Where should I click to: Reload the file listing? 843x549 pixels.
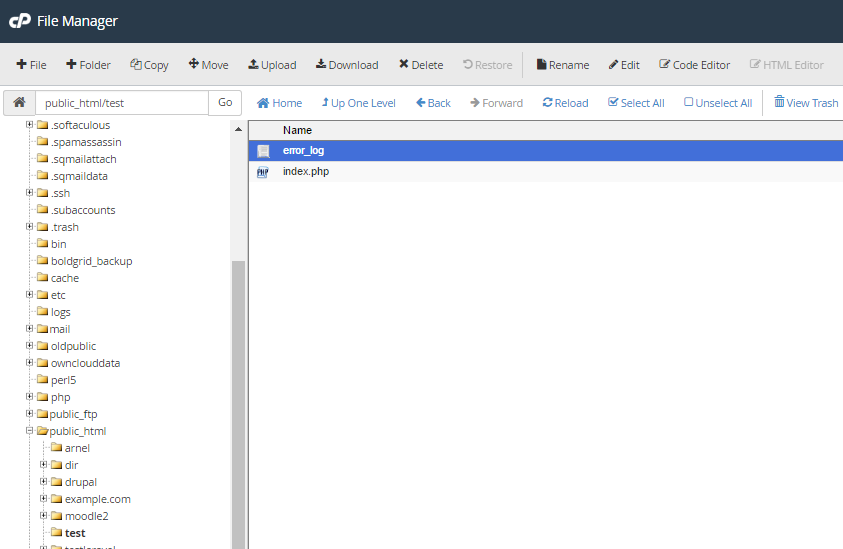click(565, 103)
